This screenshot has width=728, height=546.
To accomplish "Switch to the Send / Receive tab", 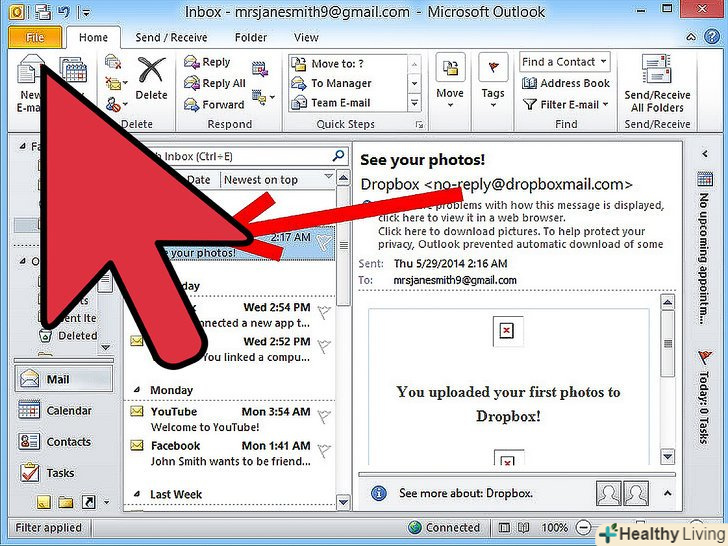I will point(171,37).
